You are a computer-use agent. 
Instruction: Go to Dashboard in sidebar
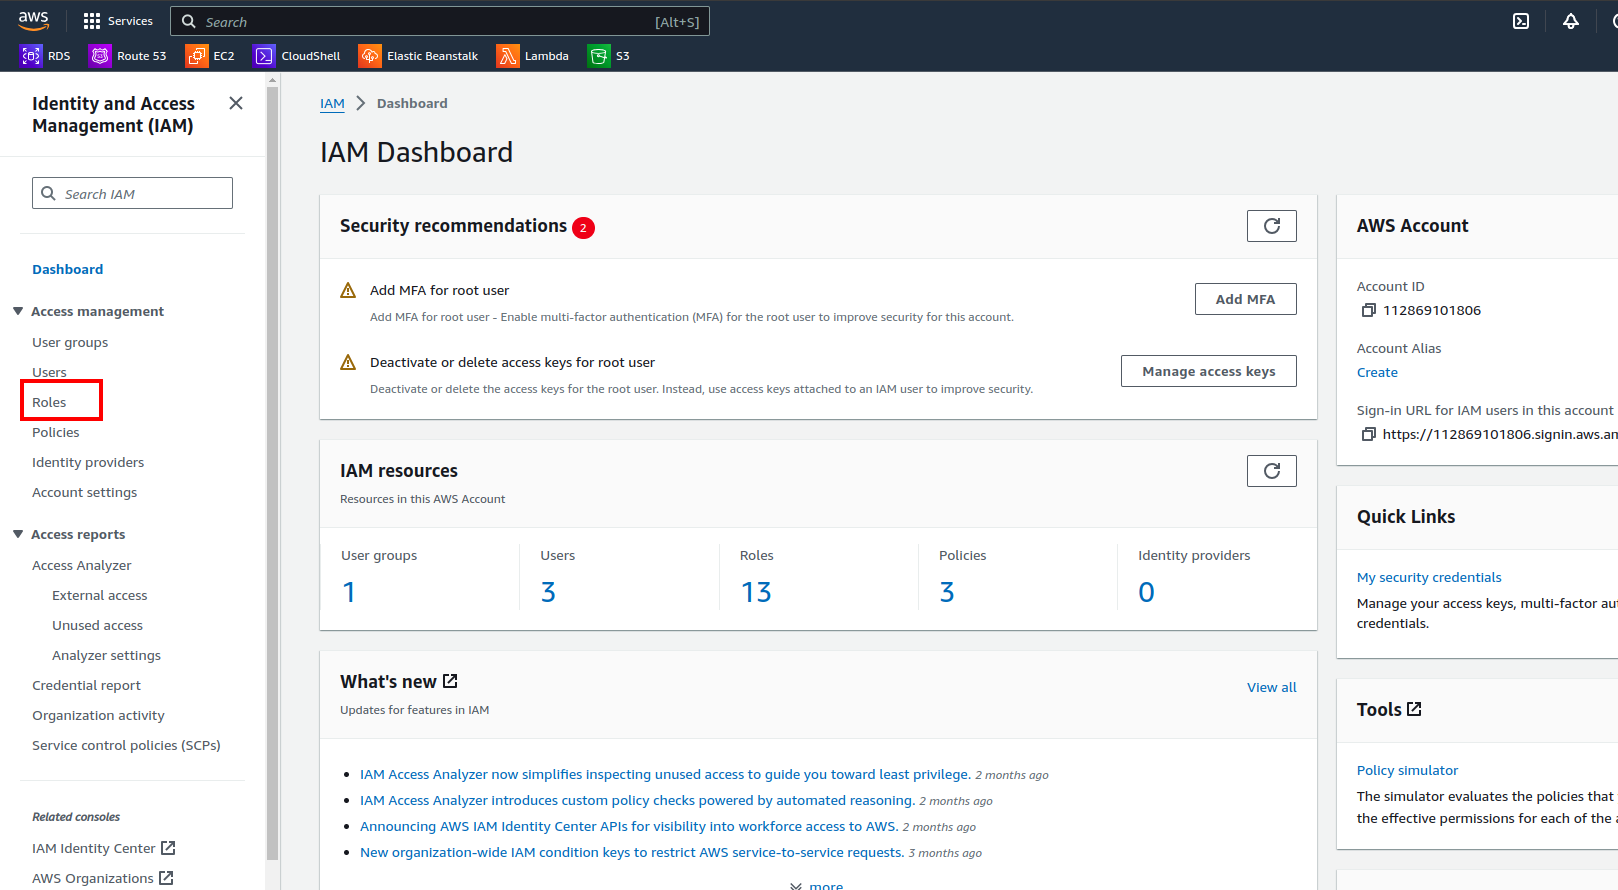[x=68, y=269]
